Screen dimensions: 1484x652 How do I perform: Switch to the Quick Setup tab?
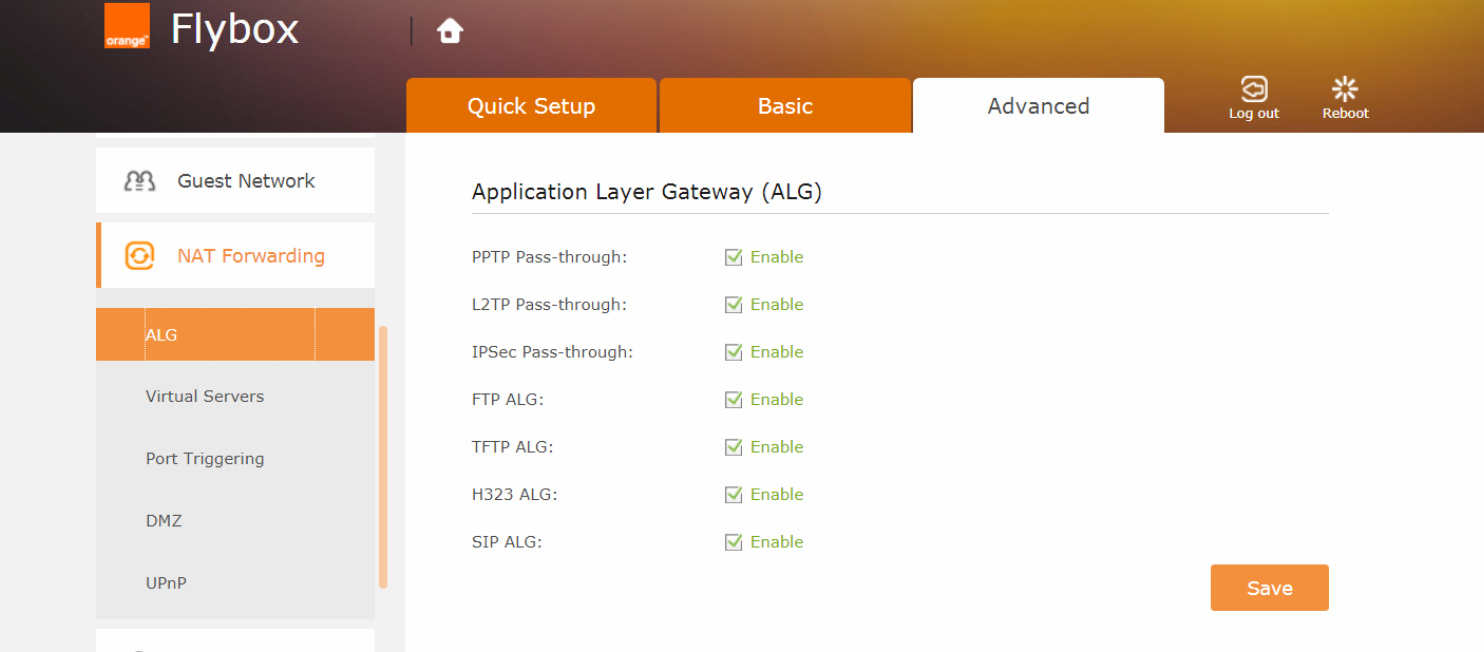(x=531, y=106)
